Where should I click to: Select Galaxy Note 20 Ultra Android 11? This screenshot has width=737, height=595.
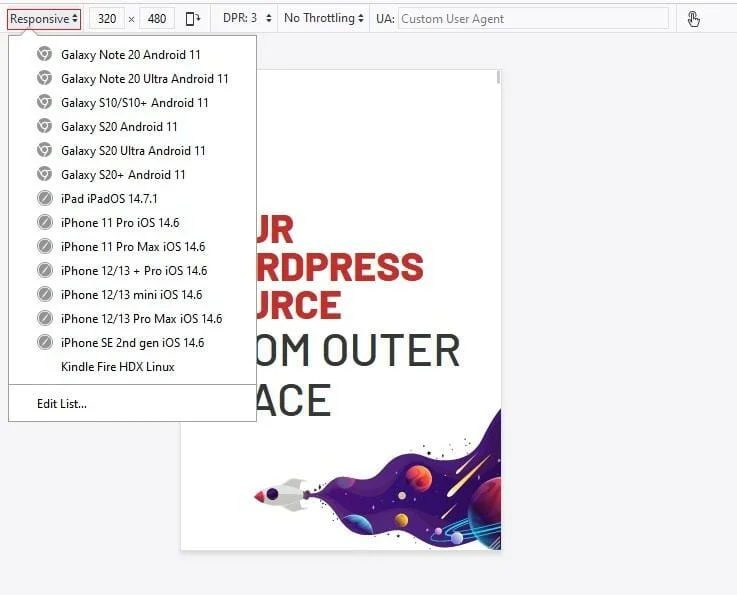[x=133, y=78]
